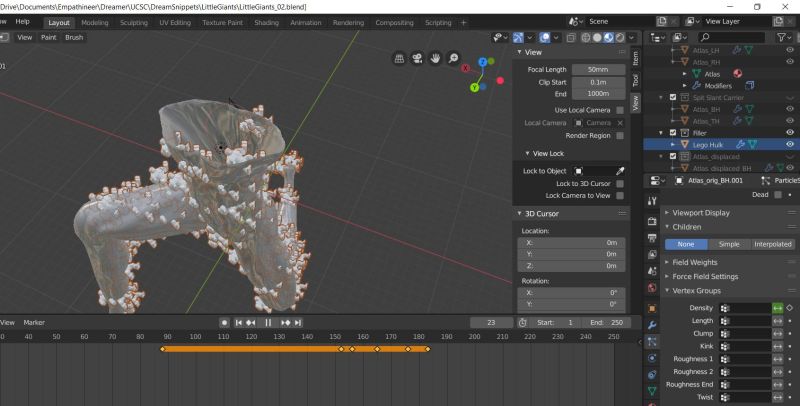This screenshot has height=406, width=800.
Task: Click the Focal Length value field
Action: (x=599, y=69)
